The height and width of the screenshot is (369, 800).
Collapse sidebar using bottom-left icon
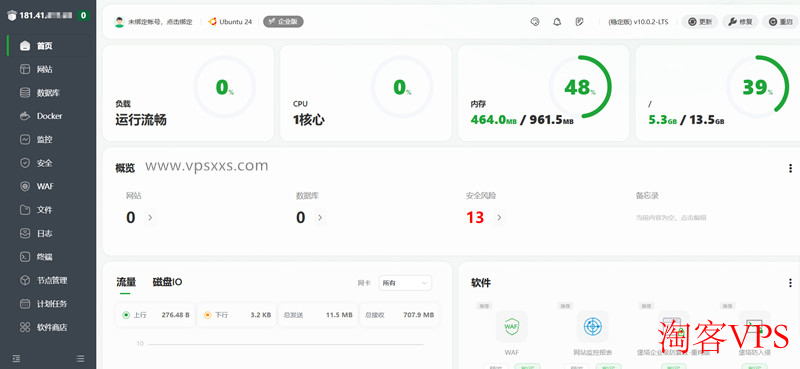point(16,359)
